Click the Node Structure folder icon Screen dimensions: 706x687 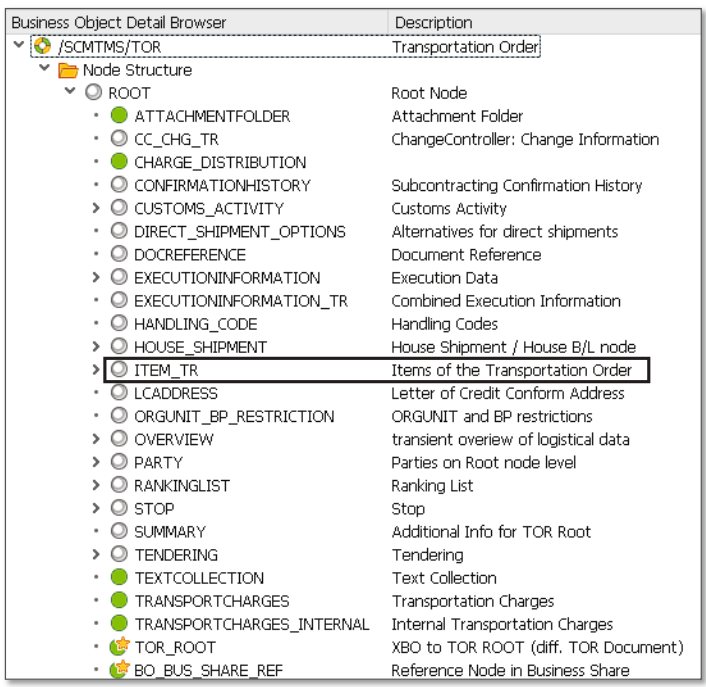click(x=69, y=70)
